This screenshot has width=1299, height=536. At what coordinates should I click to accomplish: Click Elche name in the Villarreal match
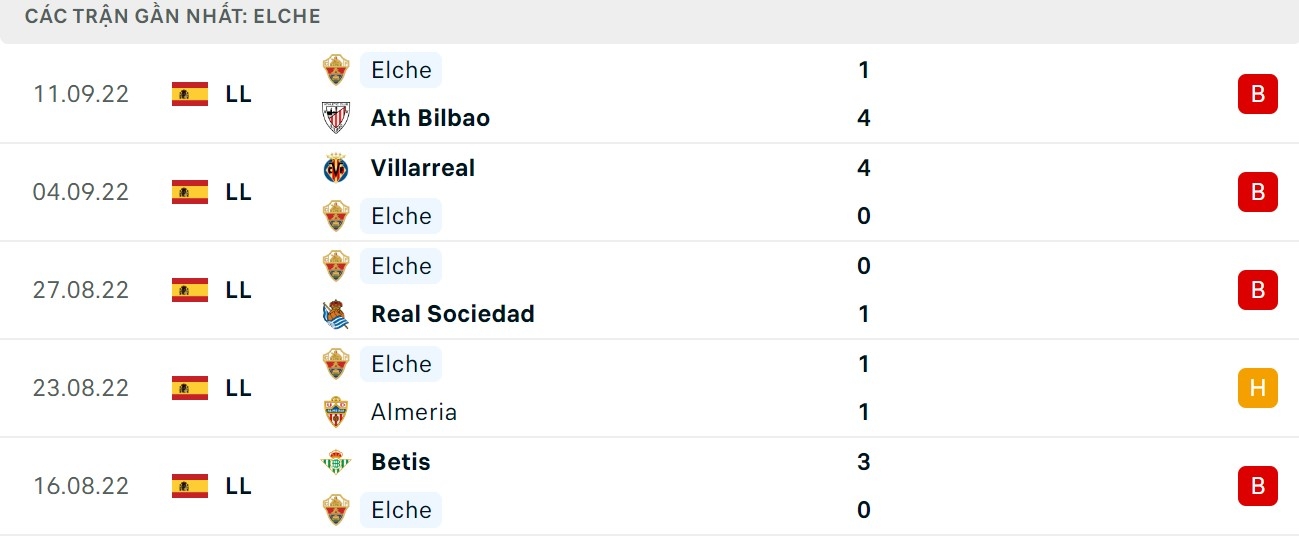coord(401,216)
